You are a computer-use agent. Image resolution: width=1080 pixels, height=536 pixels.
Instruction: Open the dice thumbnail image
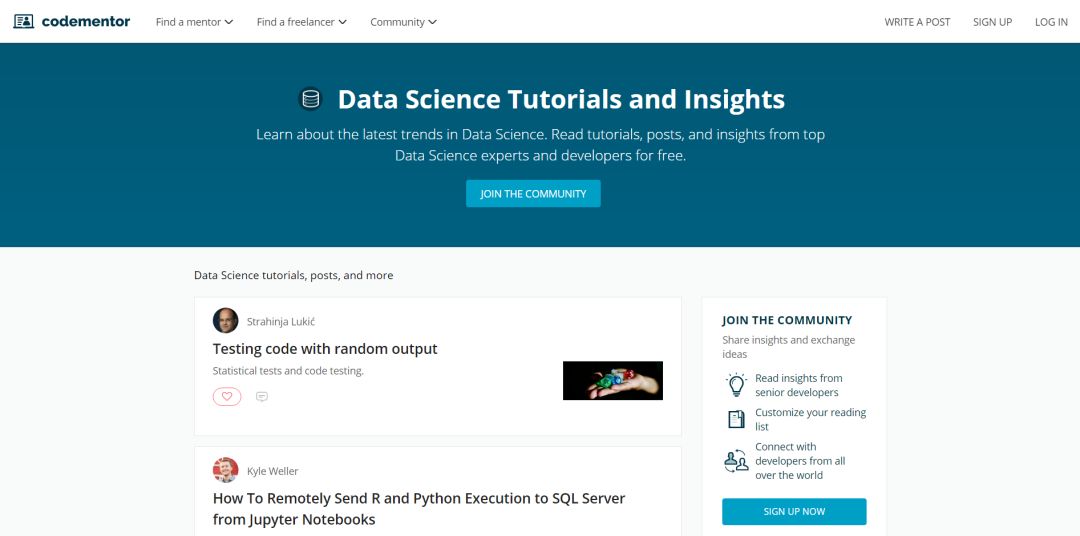coord(613,380)
